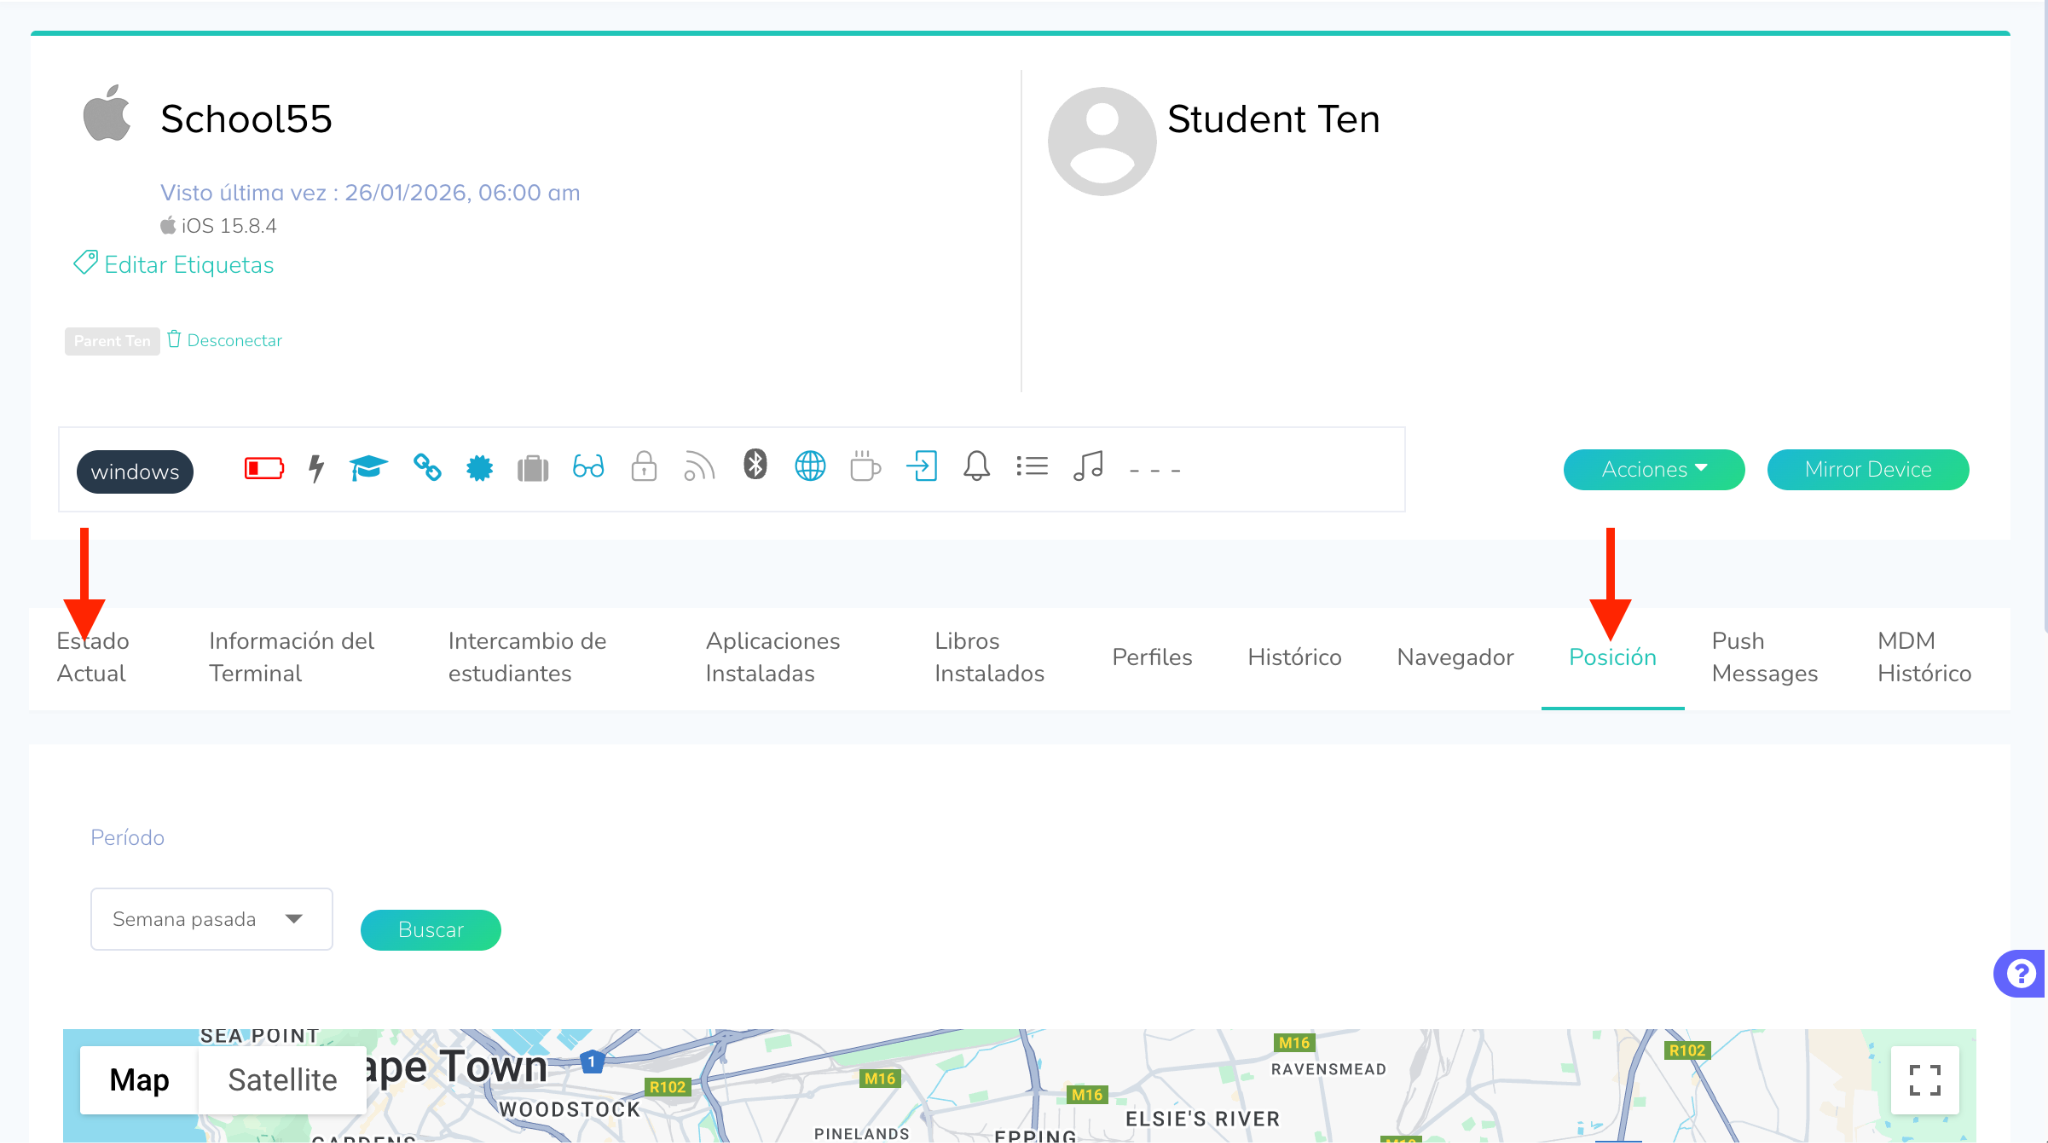Click the chain link icon

(x=427, y=467)
